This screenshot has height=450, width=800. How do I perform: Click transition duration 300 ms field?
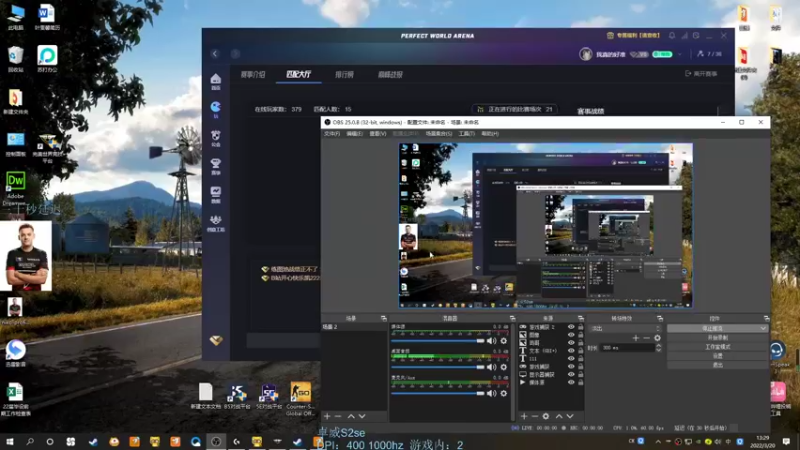point(627,347)
